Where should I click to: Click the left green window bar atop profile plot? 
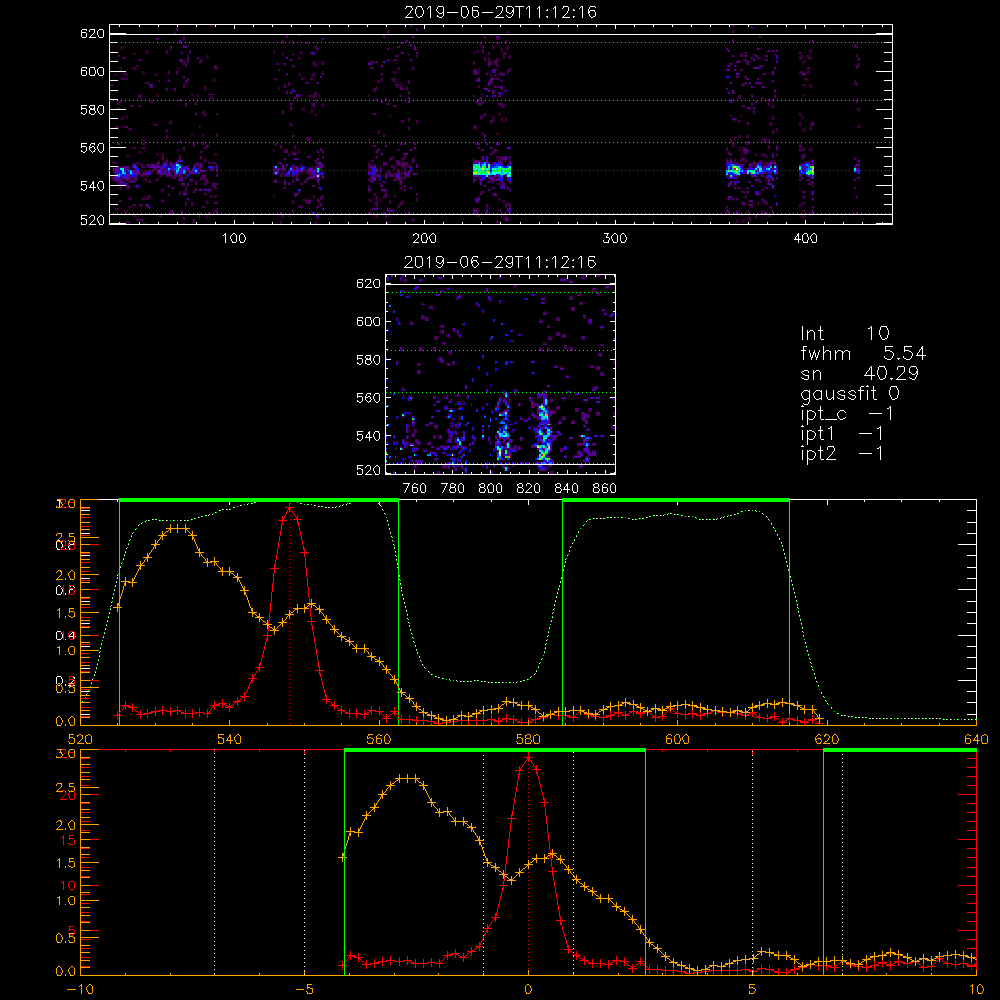click(259, 501)
